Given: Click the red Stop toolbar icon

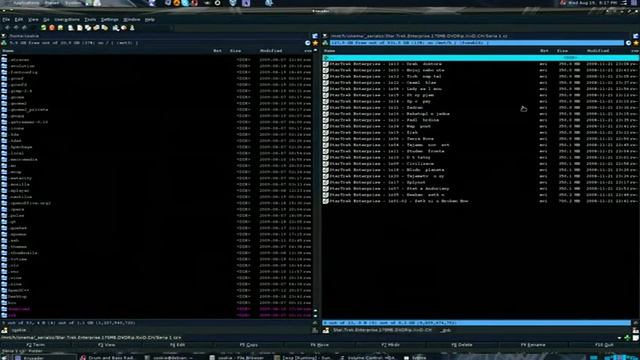Looking at the screenshot, I should pyautogui.click(x=52, y=28).
